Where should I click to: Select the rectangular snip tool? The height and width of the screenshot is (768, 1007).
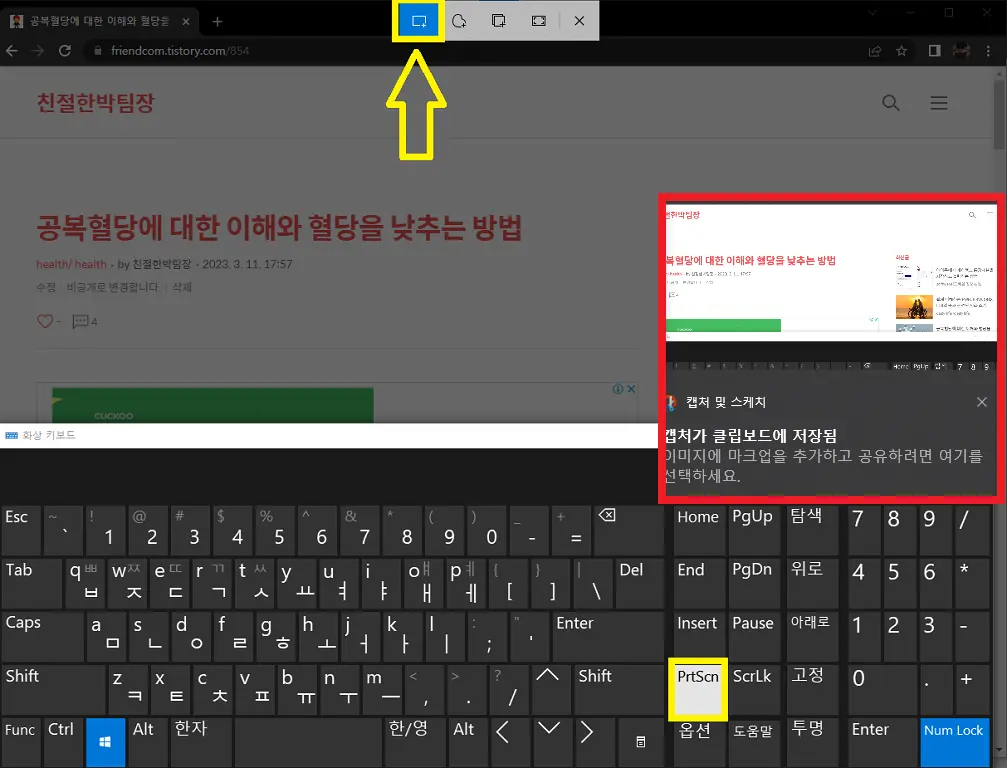coord(418,20)
